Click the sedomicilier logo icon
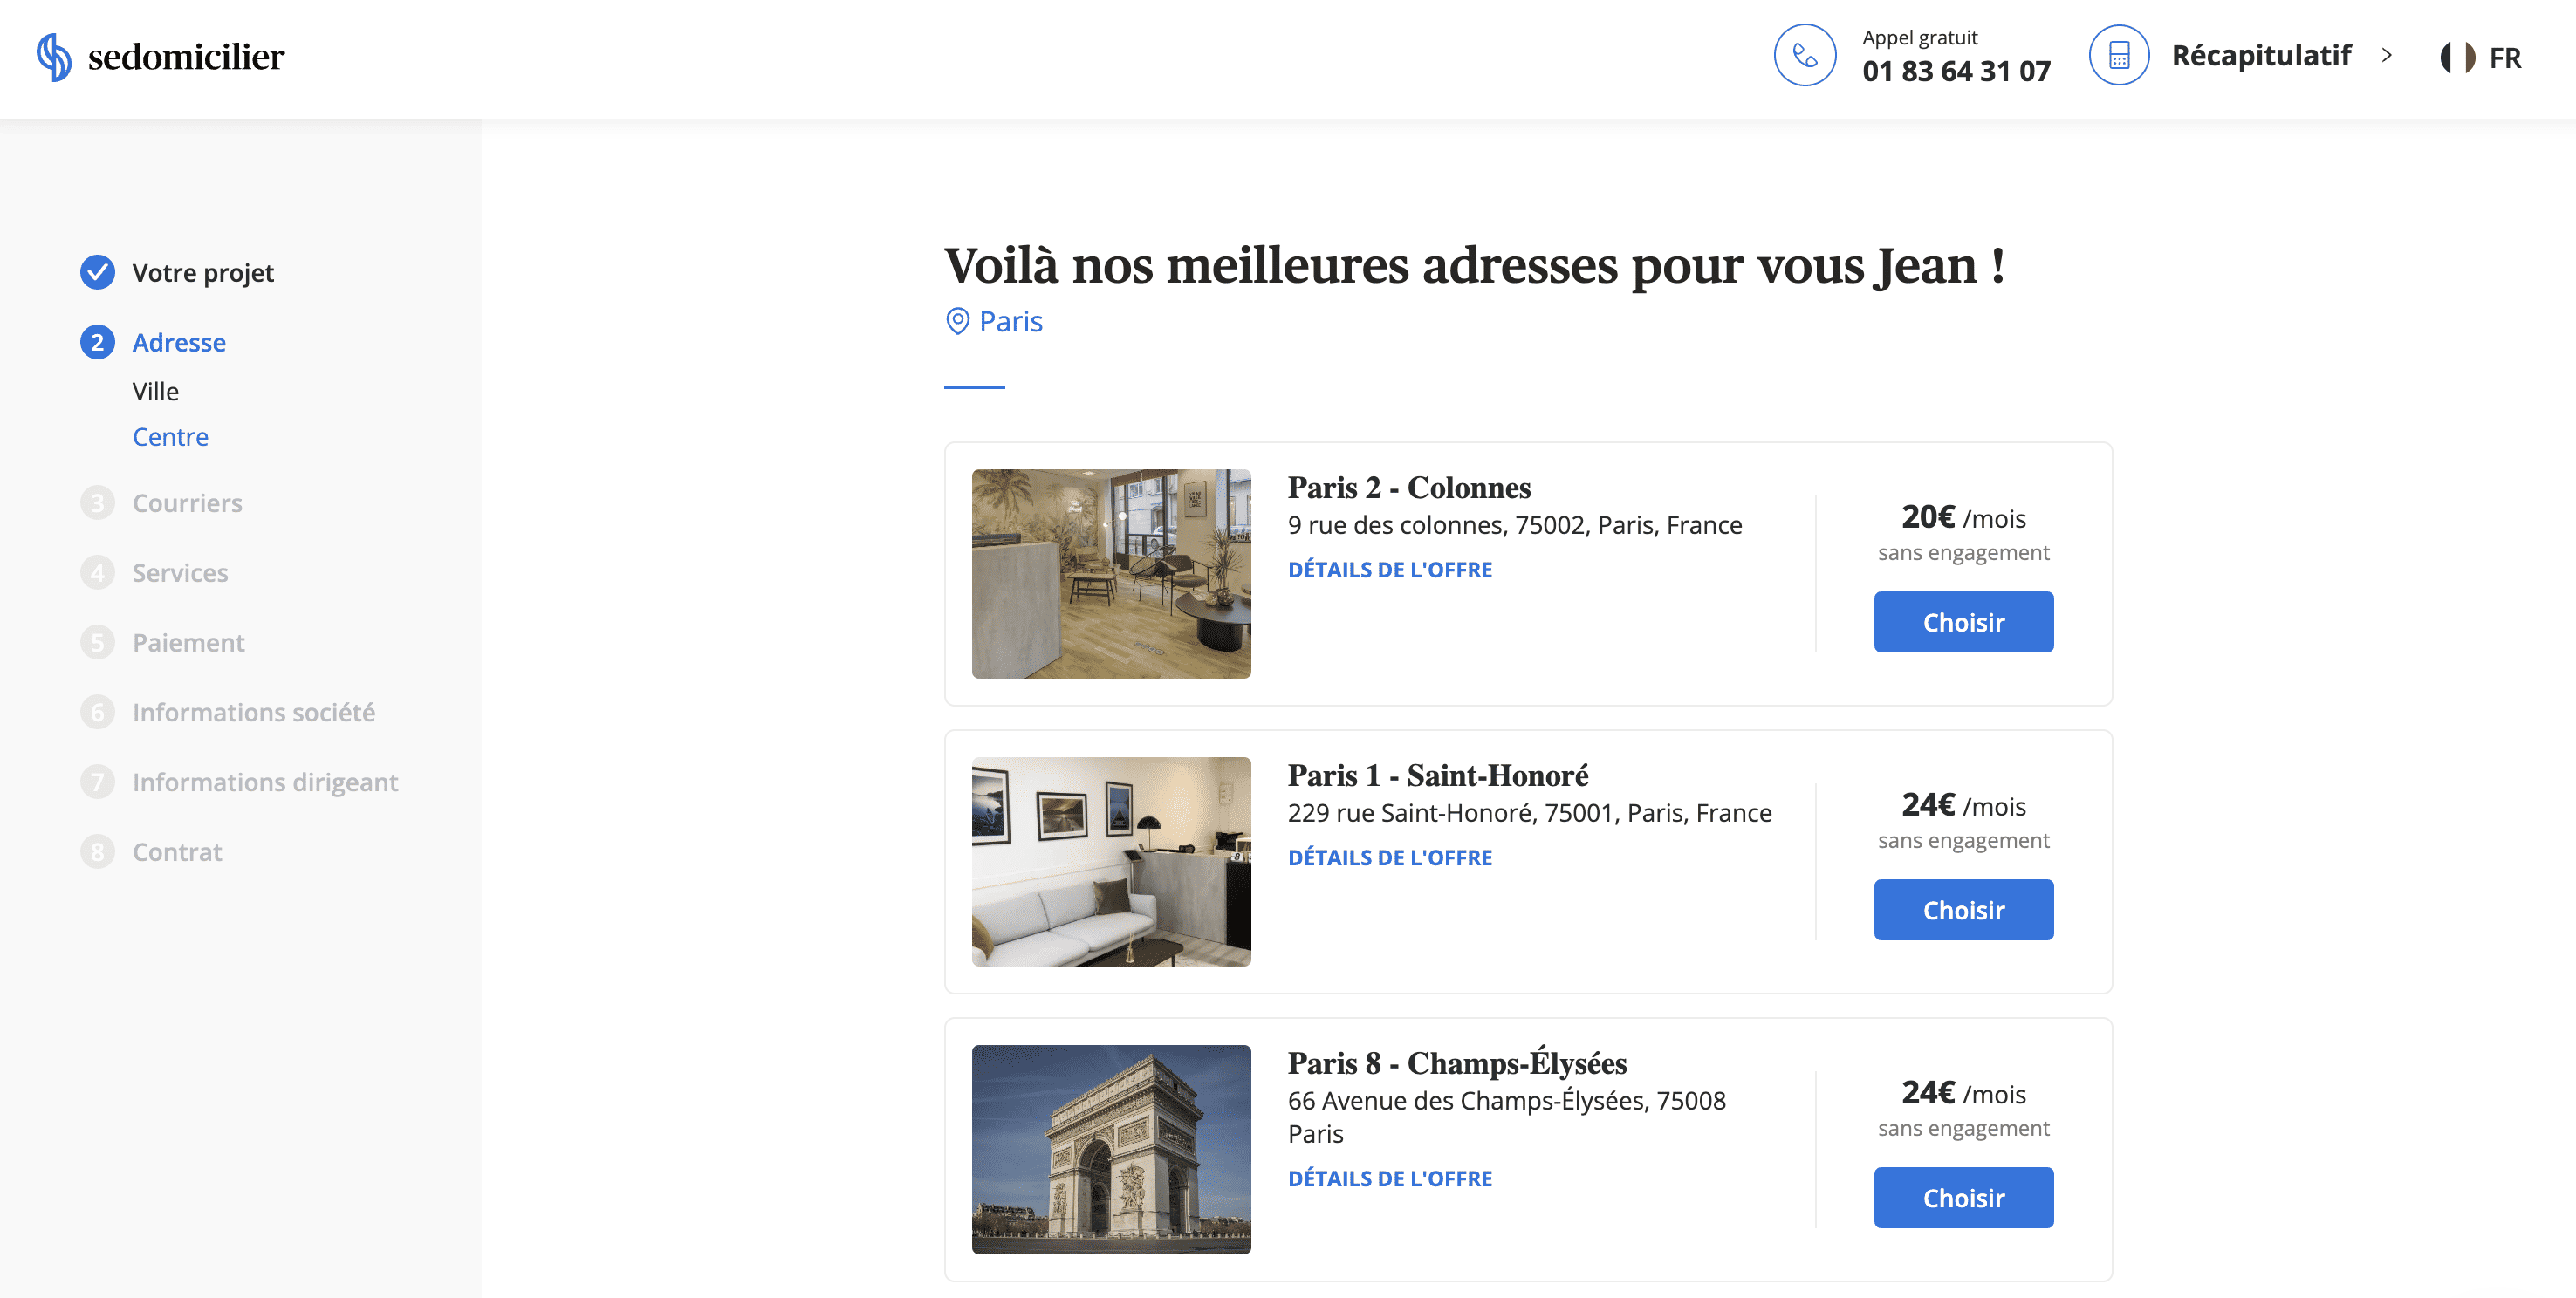2576x1298 pixels. (x=54, y=57)
